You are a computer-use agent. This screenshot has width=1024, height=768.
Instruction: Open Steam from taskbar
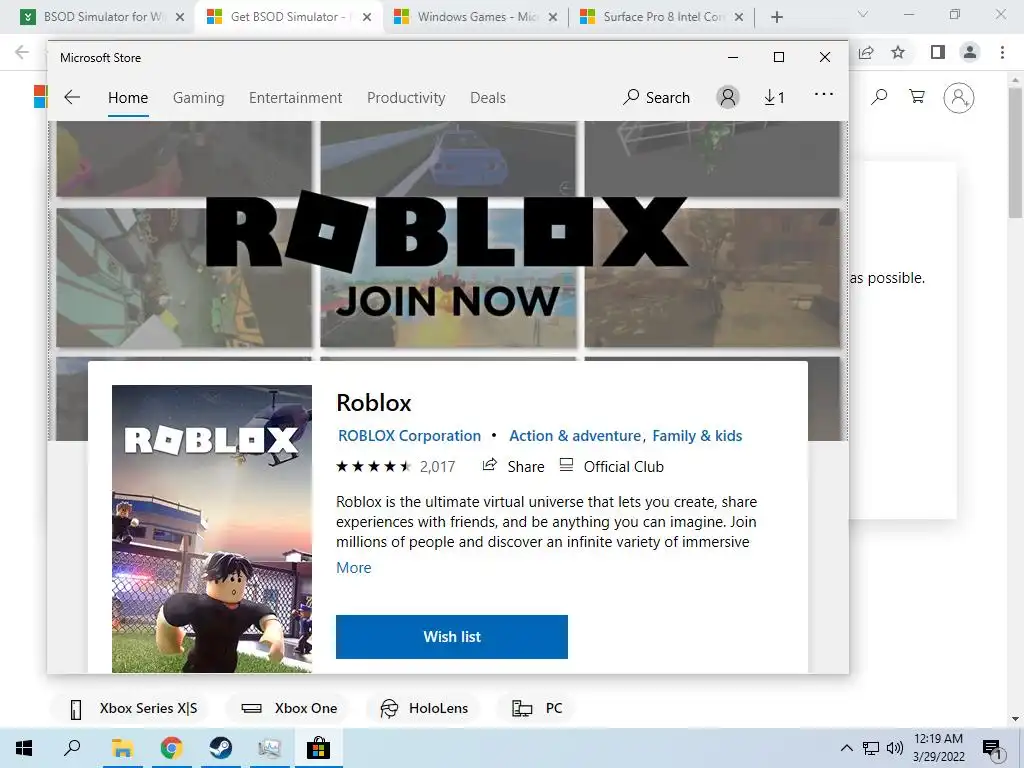click(x=220, y=748)
